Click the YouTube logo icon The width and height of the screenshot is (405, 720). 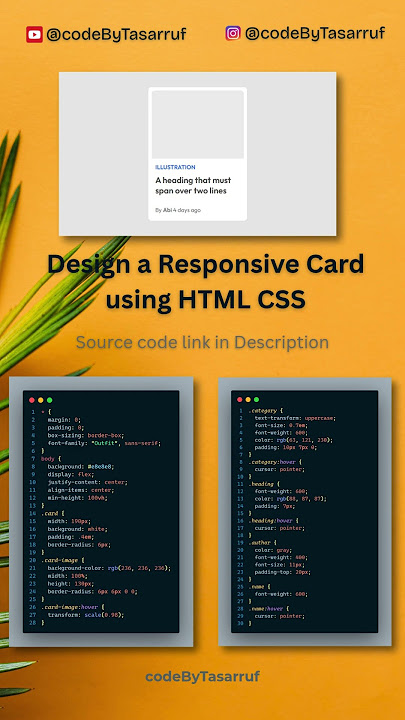pyautogui.click(x=34, y=34)
